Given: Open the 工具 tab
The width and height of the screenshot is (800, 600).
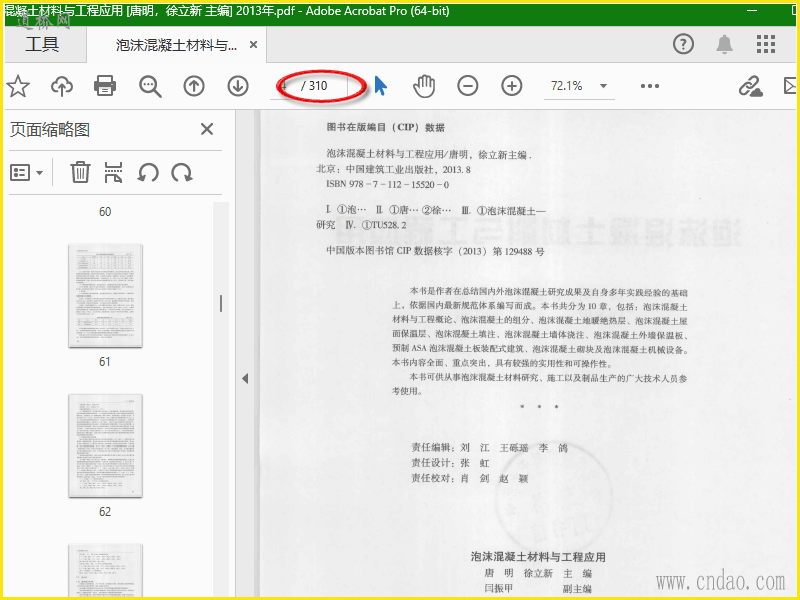Looking at the screenshot, I should pyautogui.click(x=42, y=45).
